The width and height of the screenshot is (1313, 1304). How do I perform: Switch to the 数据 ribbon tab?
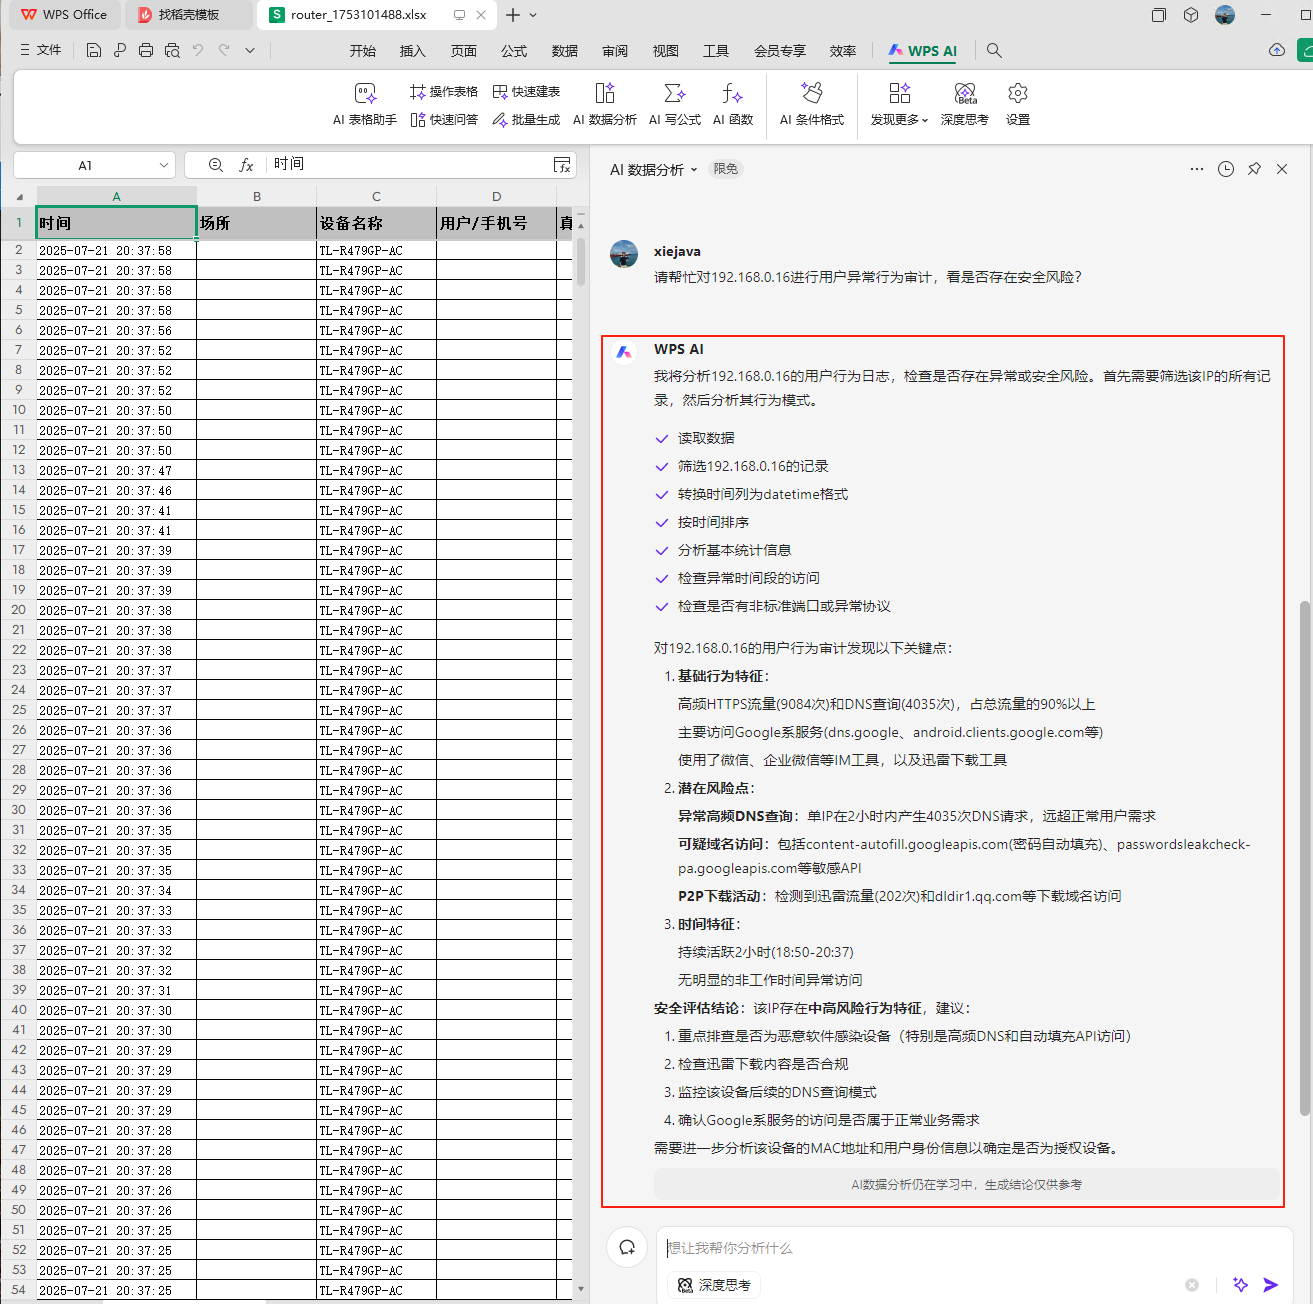point(564,50)
